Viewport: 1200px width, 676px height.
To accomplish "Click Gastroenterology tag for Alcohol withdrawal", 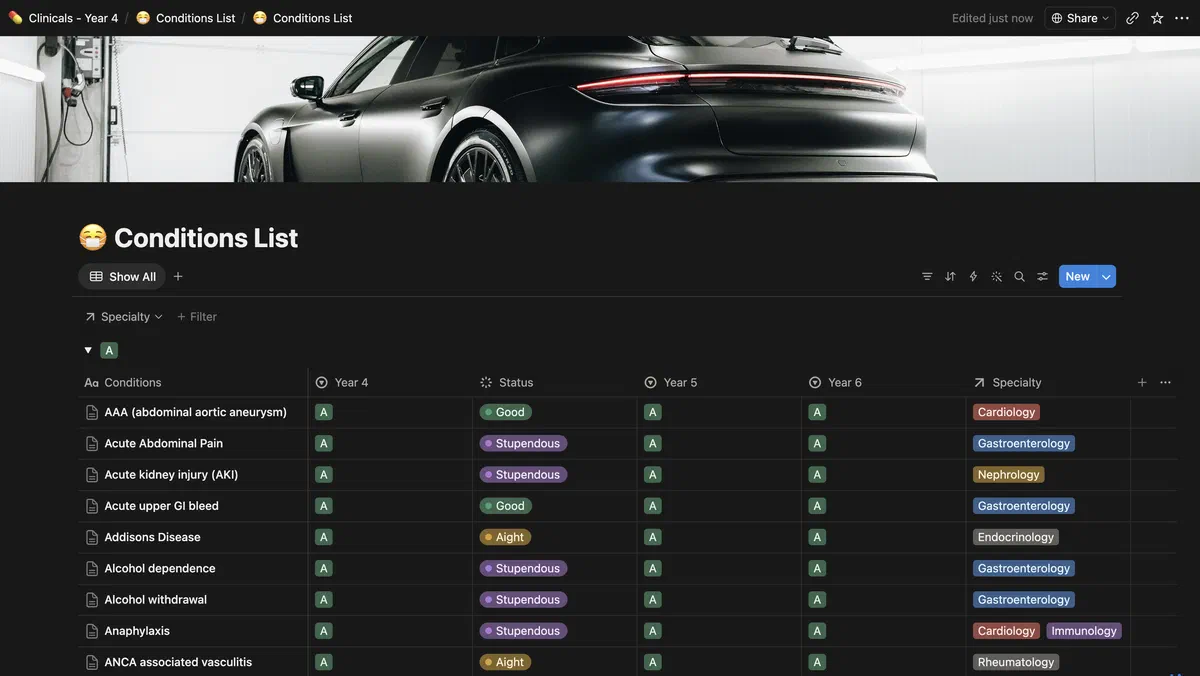I will [x=1024, y=600].
